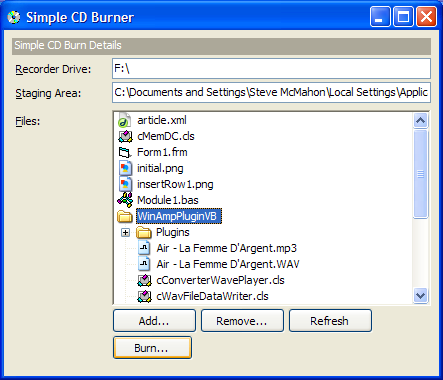The image size is (443, 380).
Task: Click the file list scroll up arrow
Action: (420, 120)
